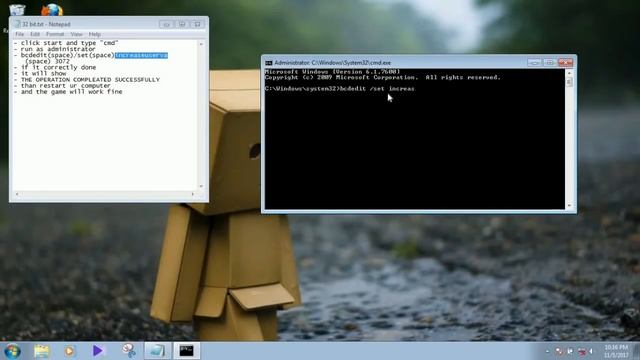Image resolution: width=640 pixels, height=360 pixels.
Task: Click the command prompt vertical scrollbar thumb
Action: 569,82
